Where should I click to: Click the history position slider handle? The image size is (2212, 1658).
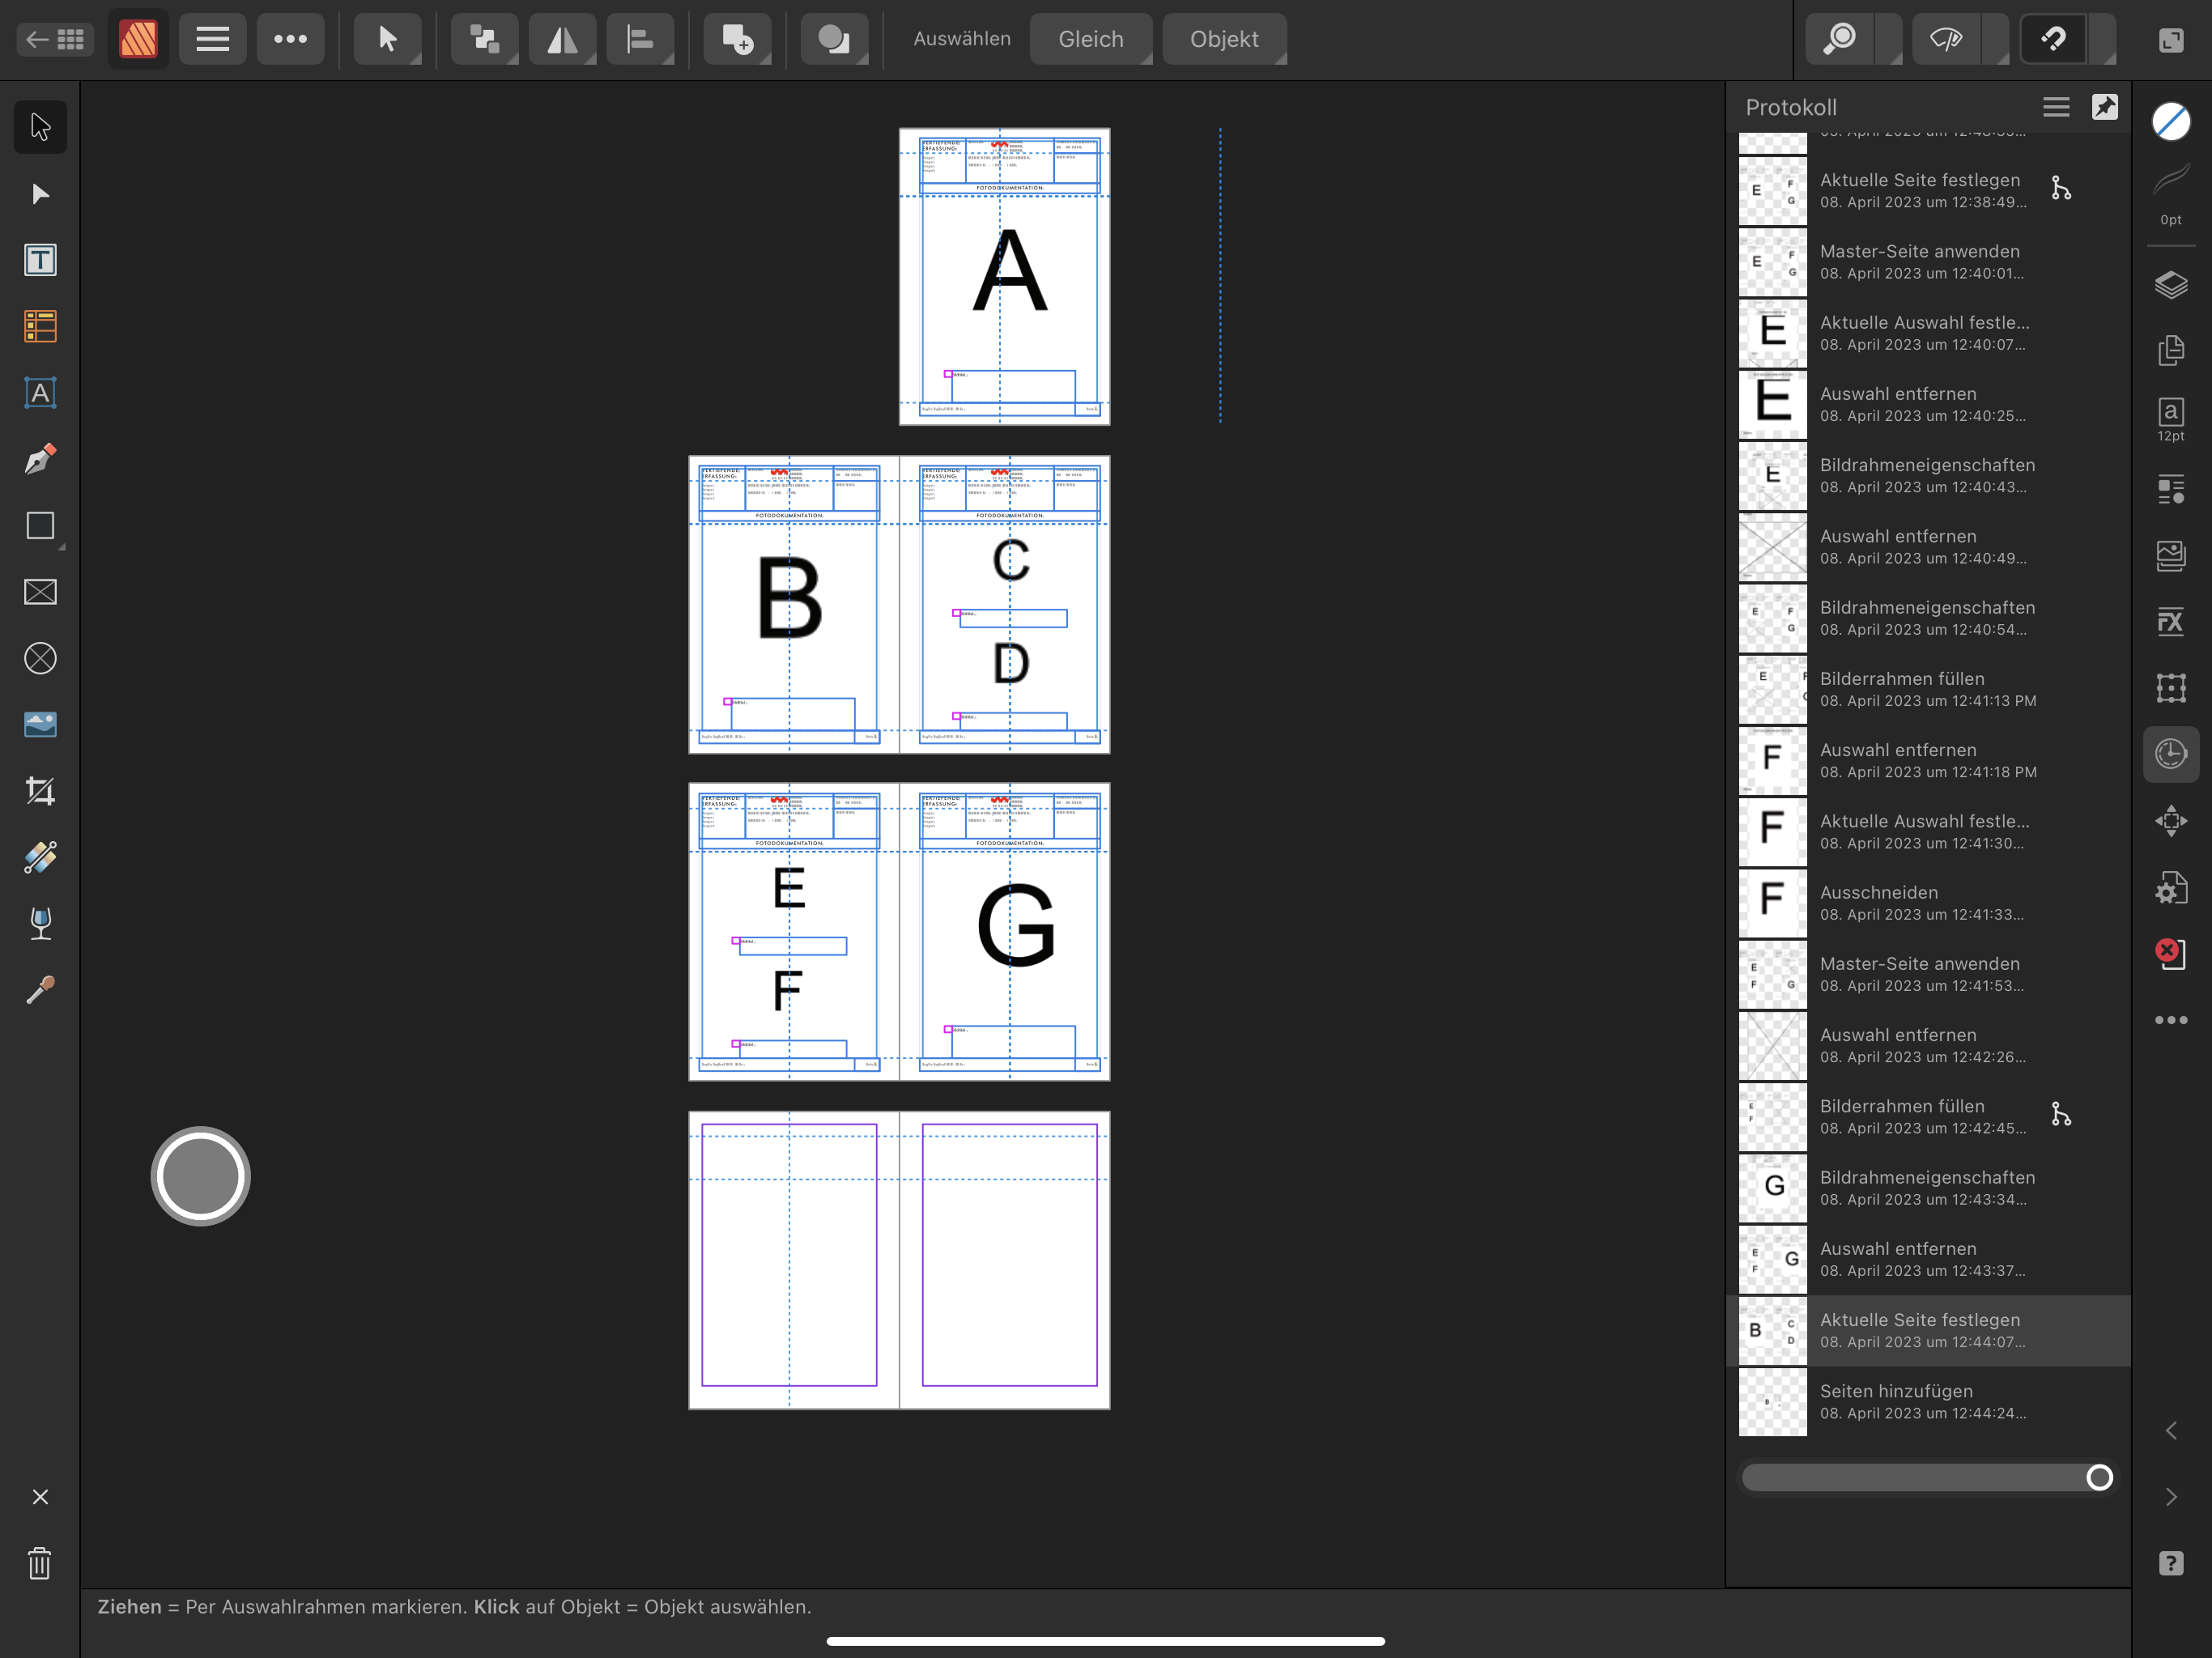2099,1477
